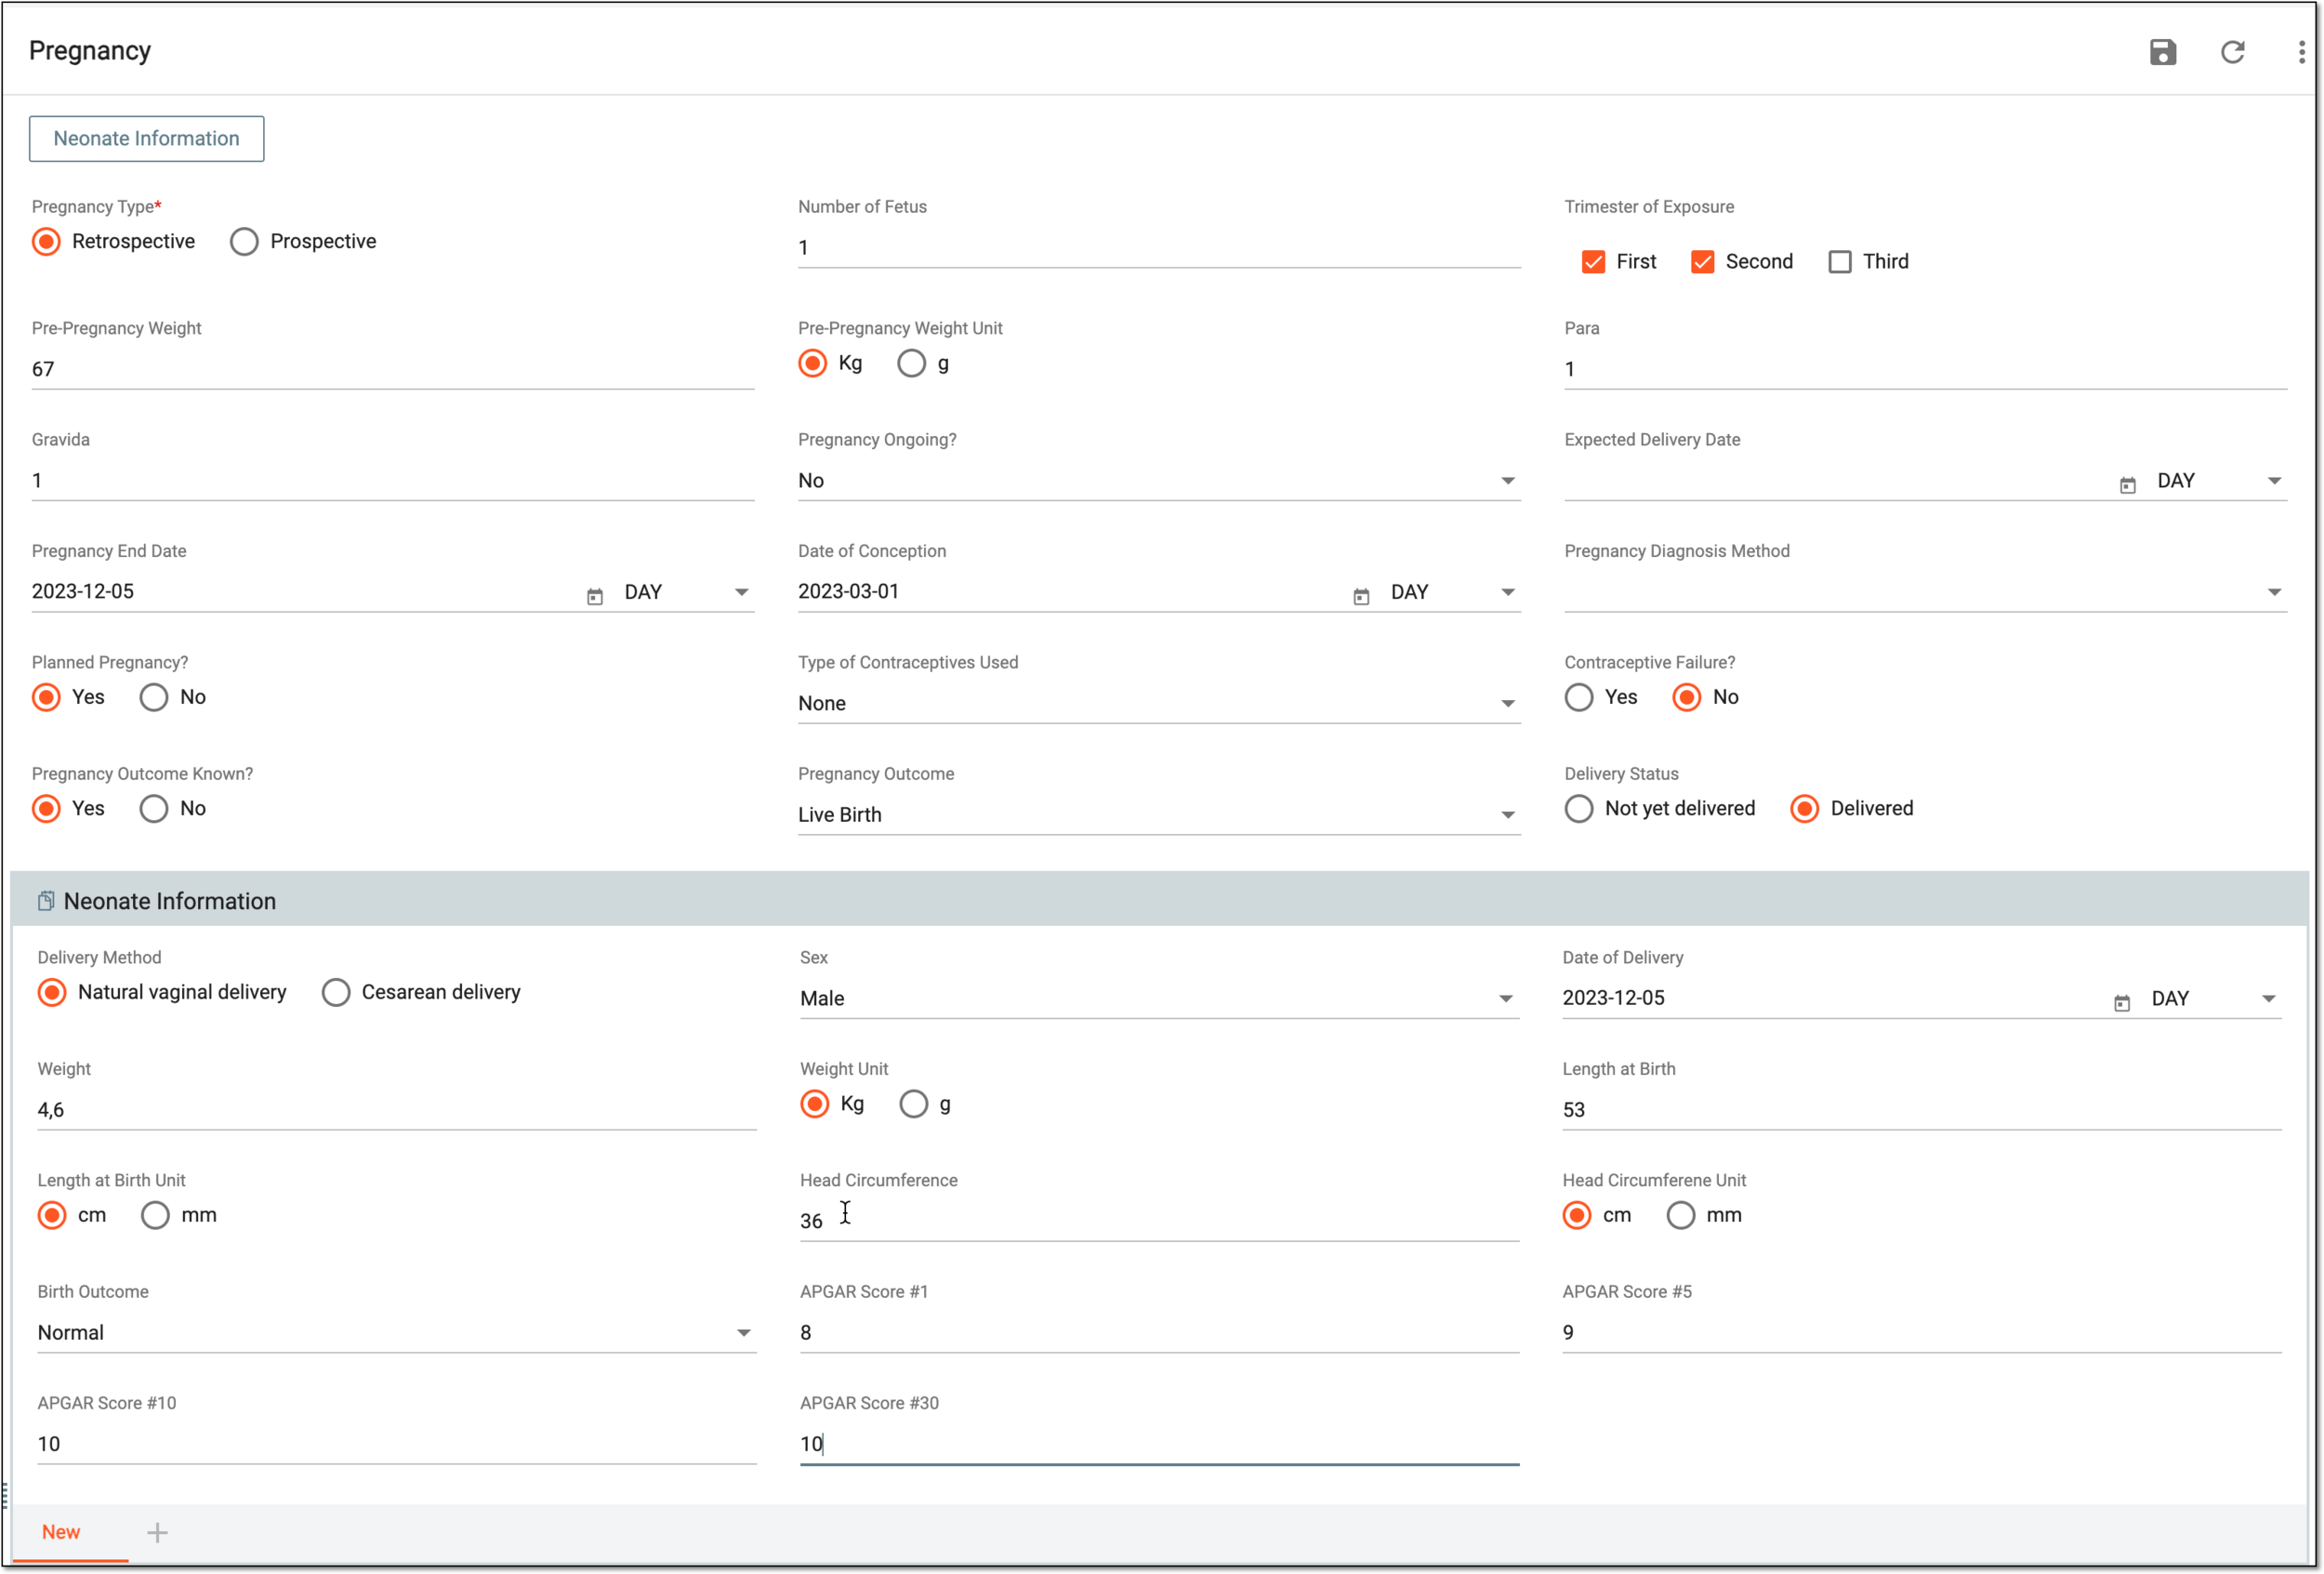Expand the Pregnancy Ongoing dropdown

(x=1158, y=481)
